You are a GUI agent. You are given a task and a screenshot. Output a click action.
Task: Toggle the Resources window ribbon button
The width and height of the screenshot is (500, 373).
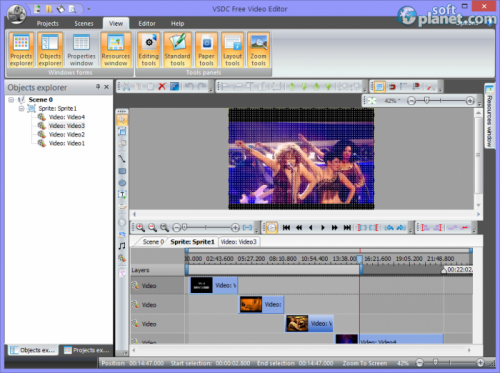click(115, 50)
